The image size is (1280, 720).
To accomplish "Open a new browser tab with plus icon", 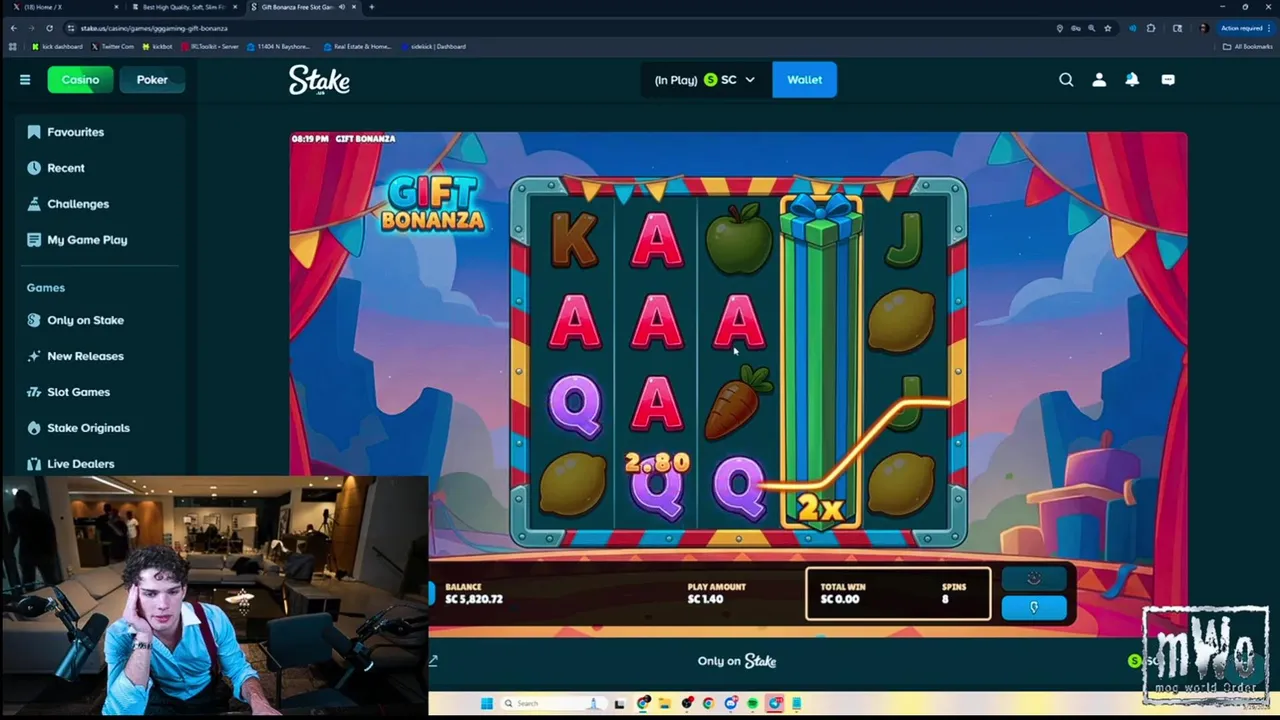I will tap(371, 7).
